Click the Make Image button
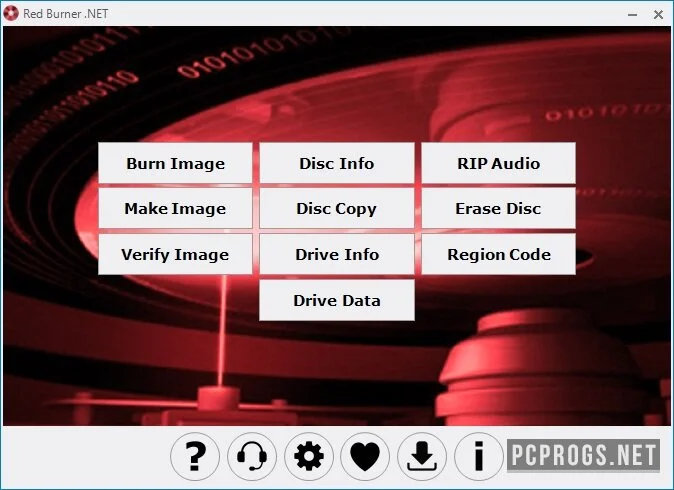This screenshot has width=674, height=490. [175, 208]
